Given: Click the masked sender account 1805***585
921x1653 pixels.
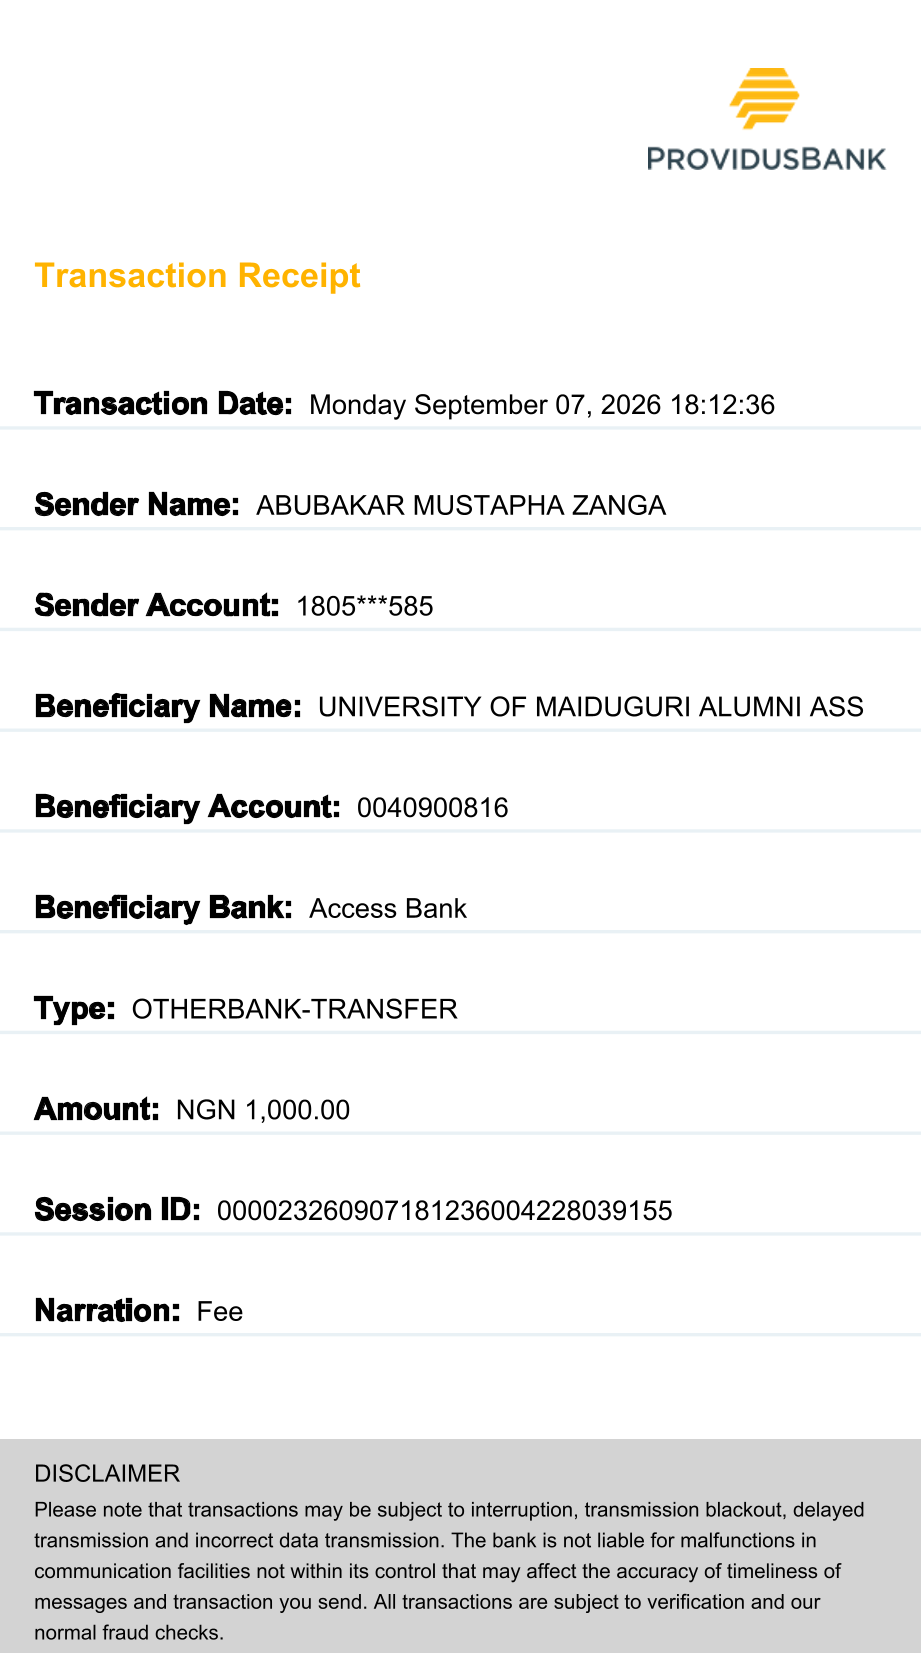Looking at the screenshot, I should click(x=365, y=607).
